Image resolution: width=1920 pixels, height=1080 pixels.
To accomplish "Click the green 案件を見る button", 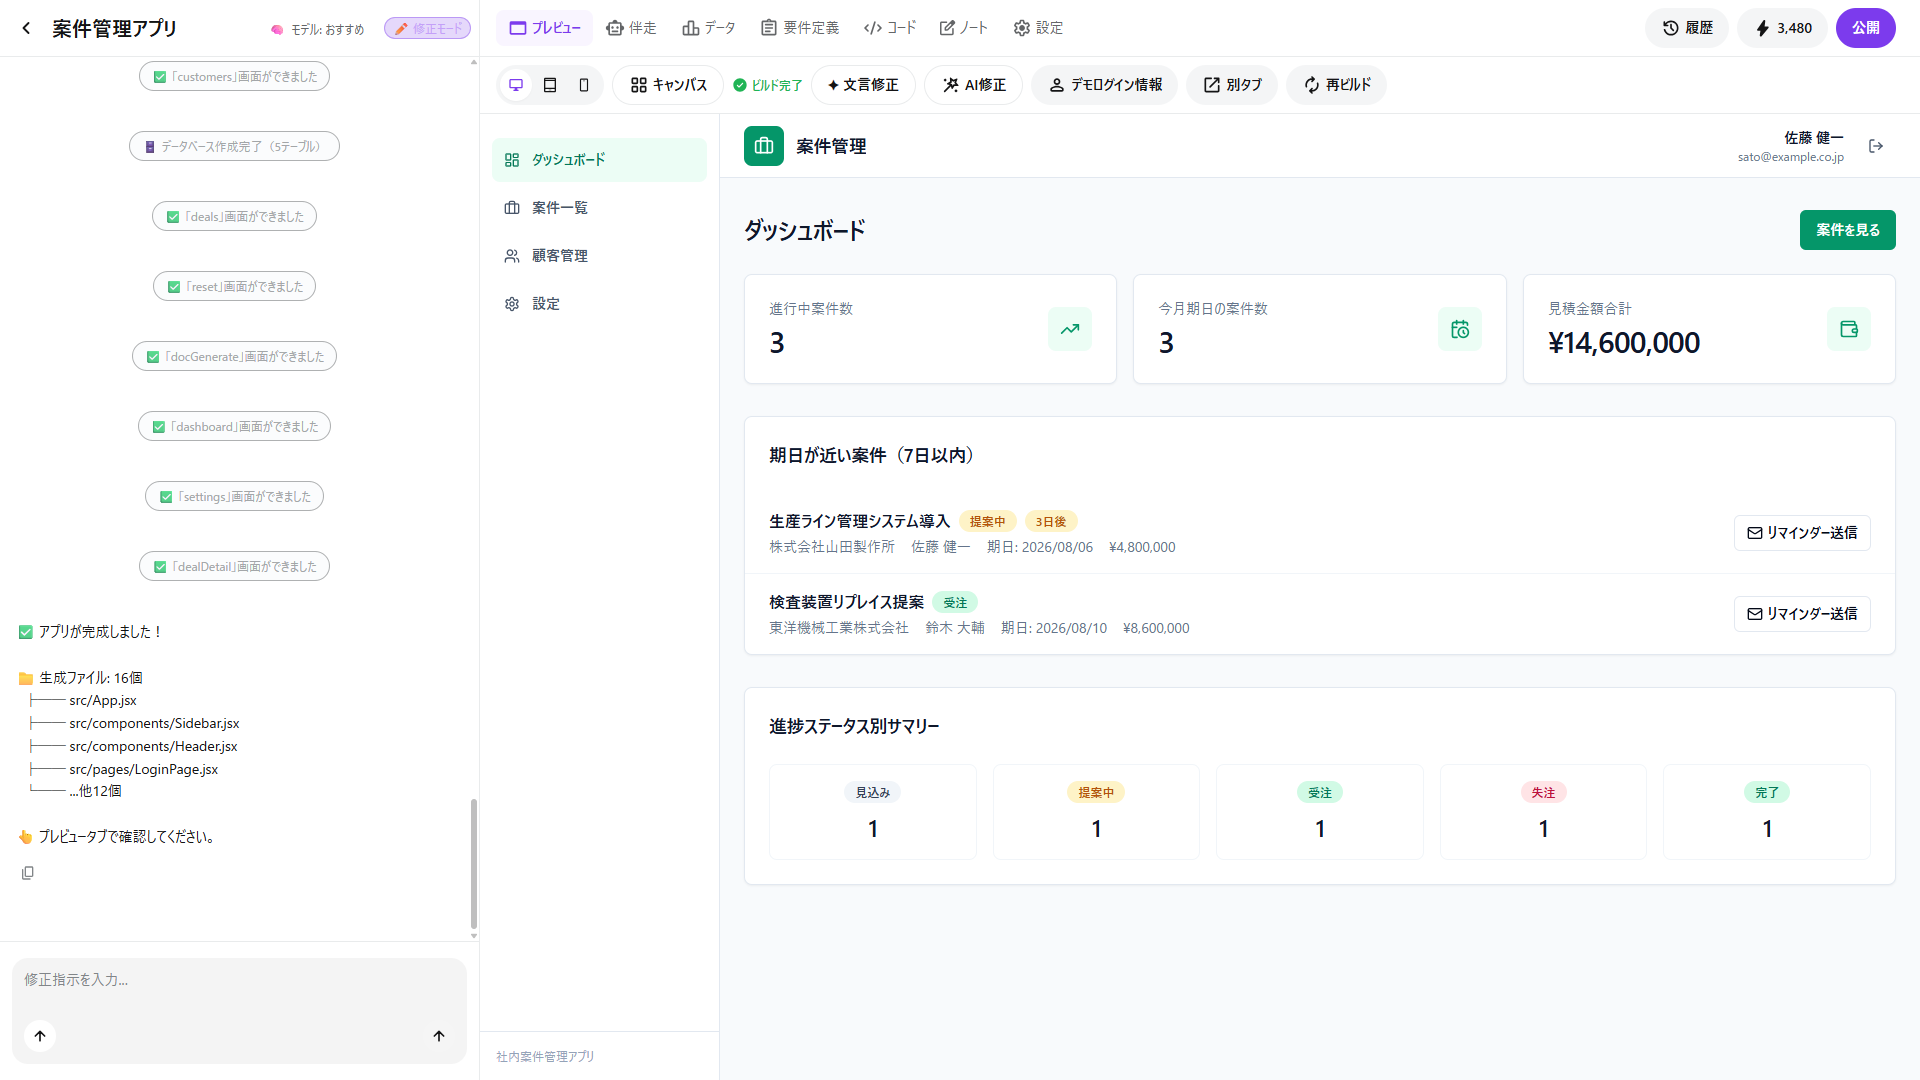I will tap(1847, 230).
